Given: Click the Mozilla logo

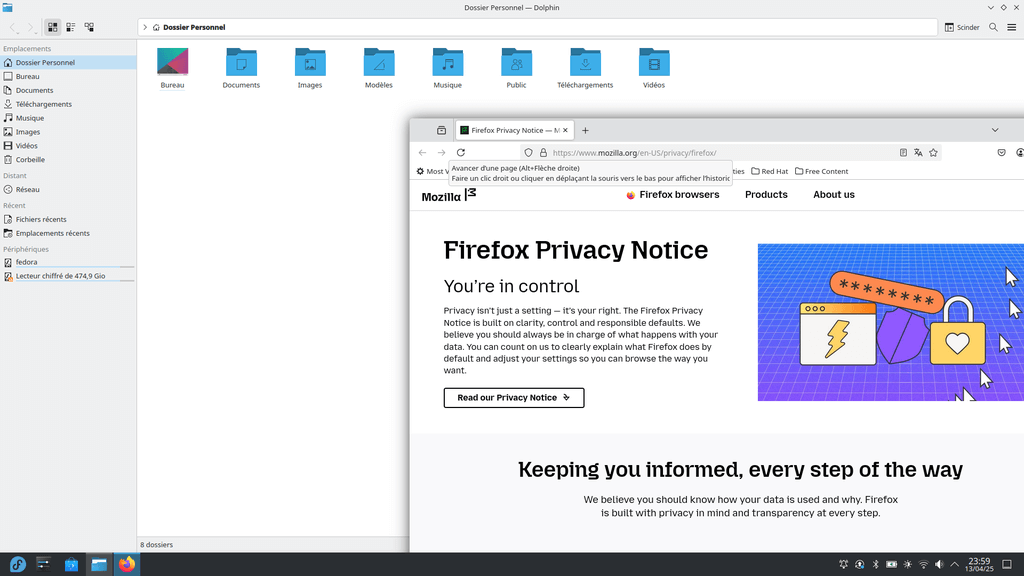Looking at the screenshot, I should [449, 195].
